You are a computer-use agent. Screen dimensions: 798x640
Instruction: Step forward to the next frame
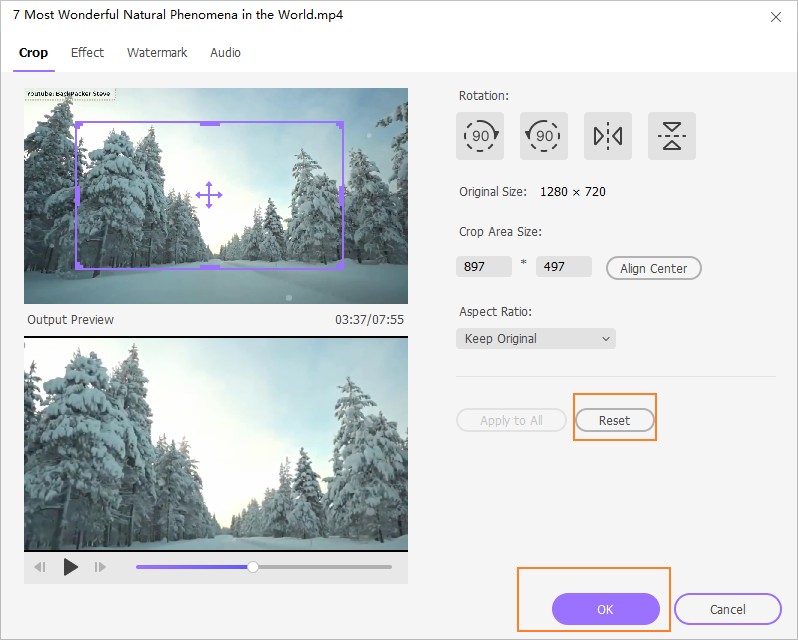(100, 567)
